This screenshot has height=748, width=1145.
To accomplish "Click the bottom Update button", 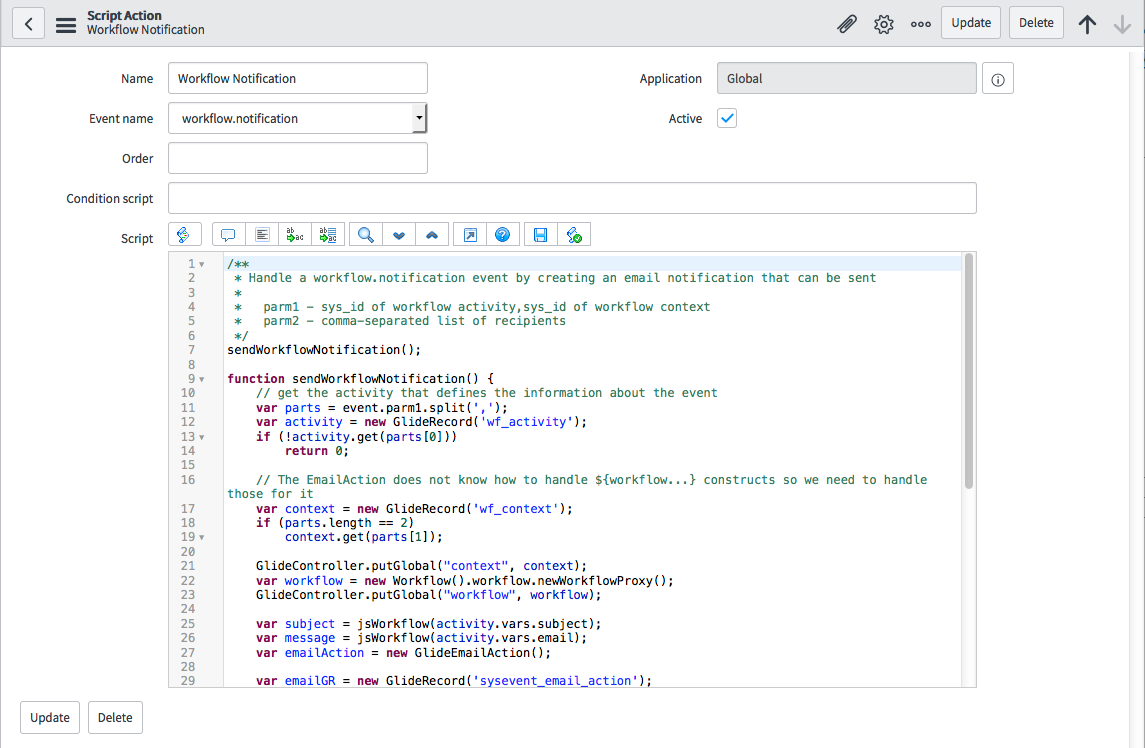I will [x=50, y=717].
